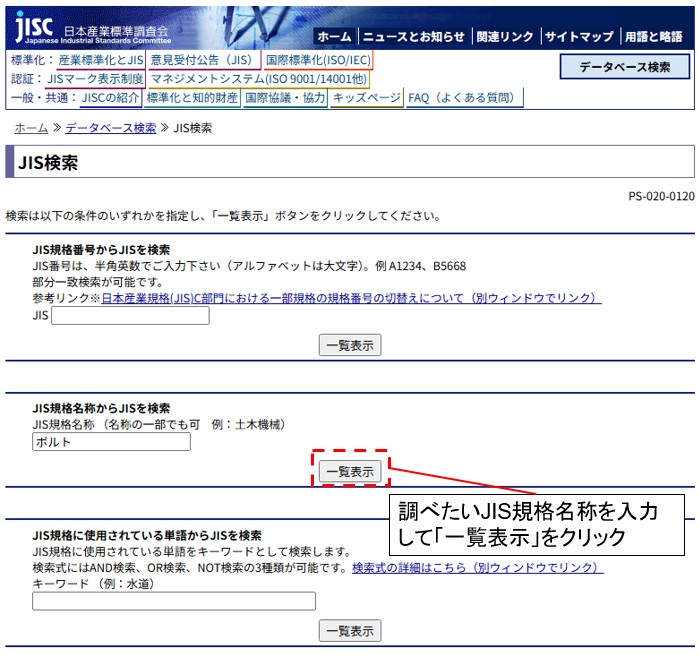
Task: Open the 産業標準化とJIS link
Action: (101, 60)
